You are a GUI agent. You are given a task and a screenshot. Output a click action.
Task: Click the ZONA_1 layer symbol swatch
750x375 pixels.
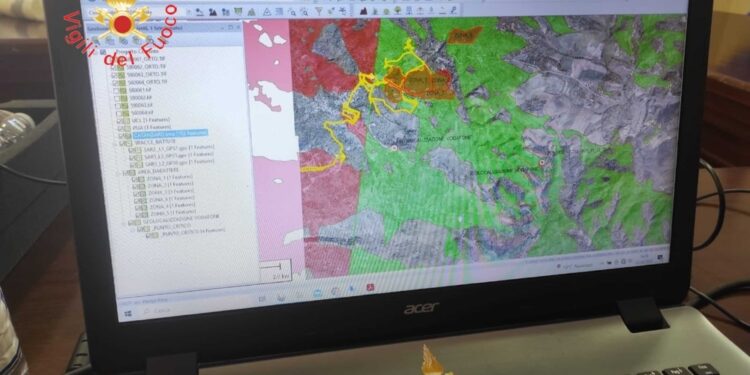click(x=141, y=179)
